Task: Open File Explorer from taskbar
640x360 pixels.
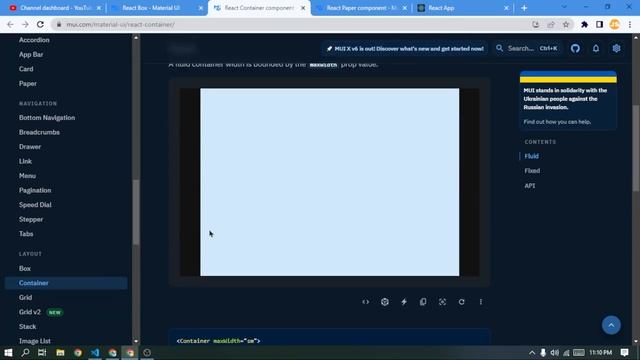Action: [60, 353]
